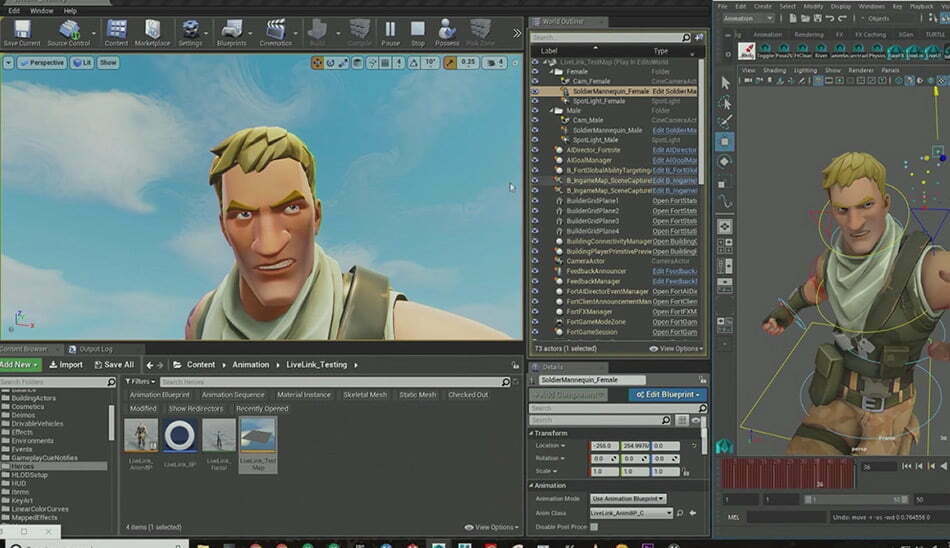Stop the play-in-editor session

(417, 33)
